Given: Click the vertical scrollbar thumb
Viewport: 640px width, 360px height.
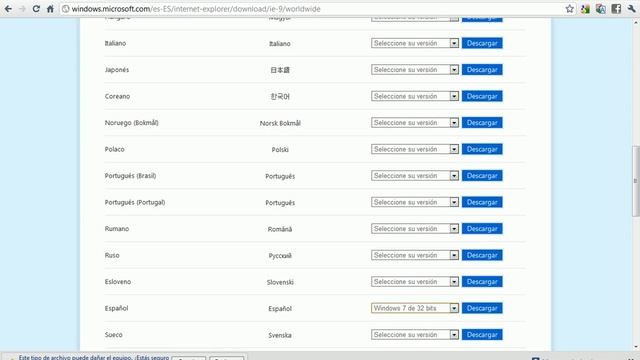Looking at the screenshot, I should click(636, 181).
